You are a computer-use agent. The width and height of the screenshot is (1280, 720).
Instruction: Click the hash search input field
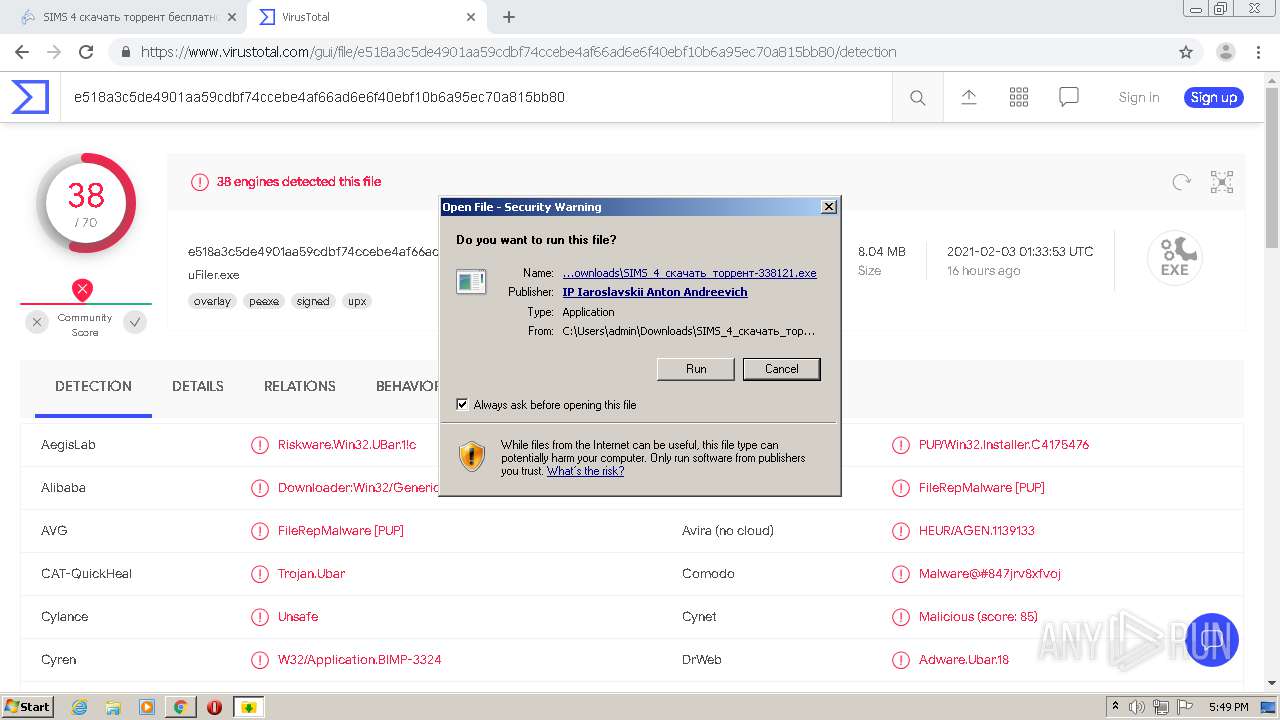(475, 97)
